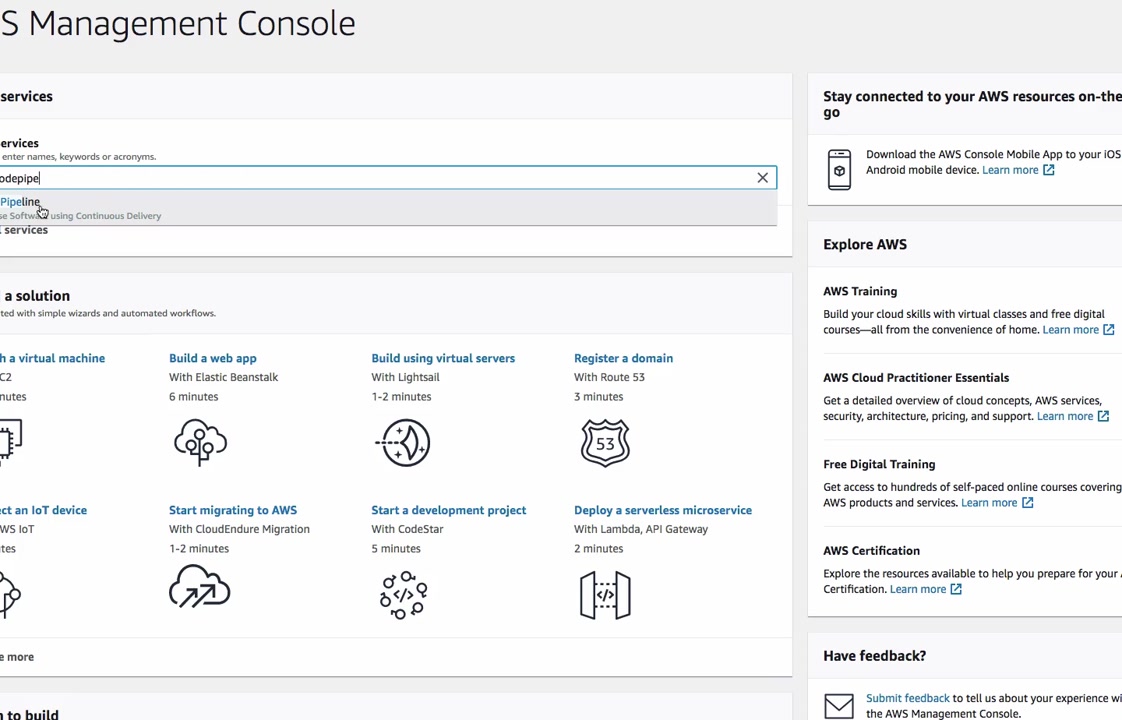Screen dimensions: 1122x720
Task: Open the Build a web app link
Action: (212, 358)
